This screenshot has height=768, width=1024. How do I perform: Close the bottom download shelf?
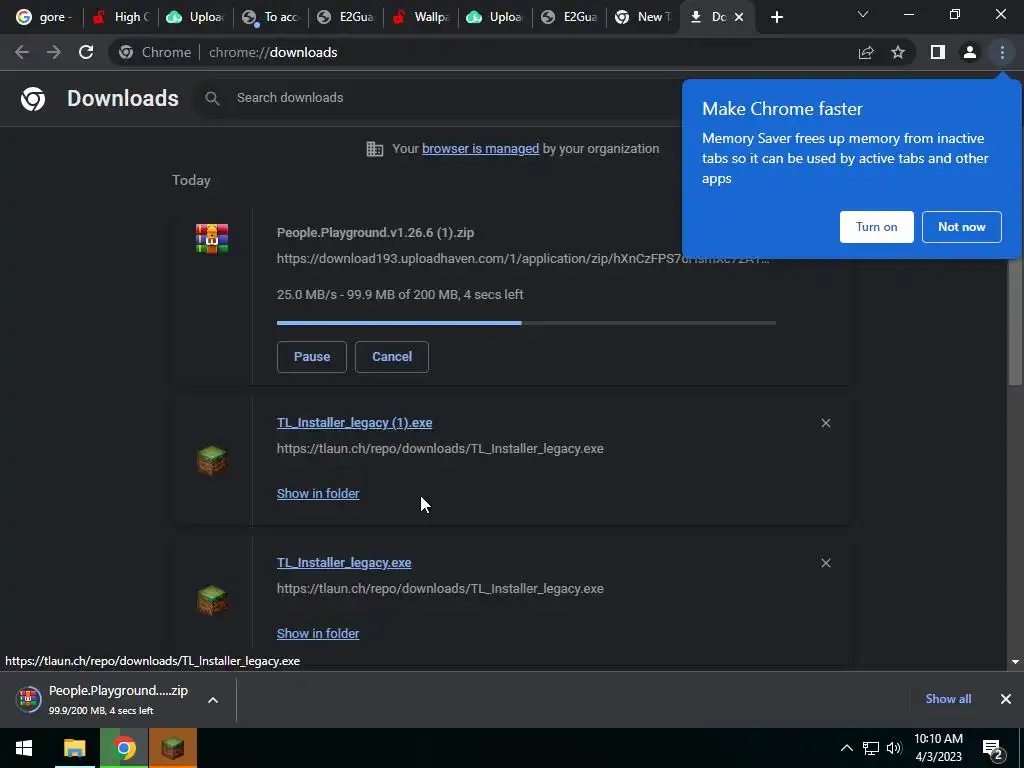[x=1006, y=699]
